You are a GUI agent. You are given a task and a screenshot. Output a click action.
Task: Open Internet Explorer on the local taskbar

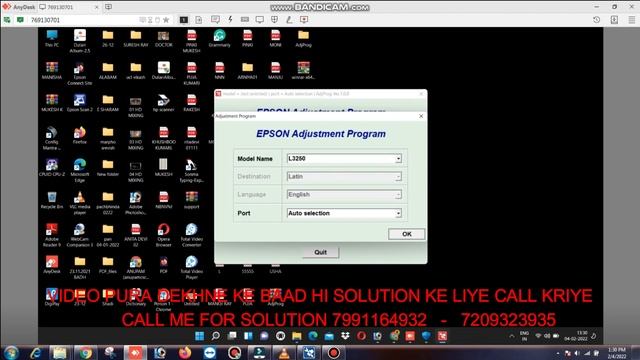tap(36, 352)
